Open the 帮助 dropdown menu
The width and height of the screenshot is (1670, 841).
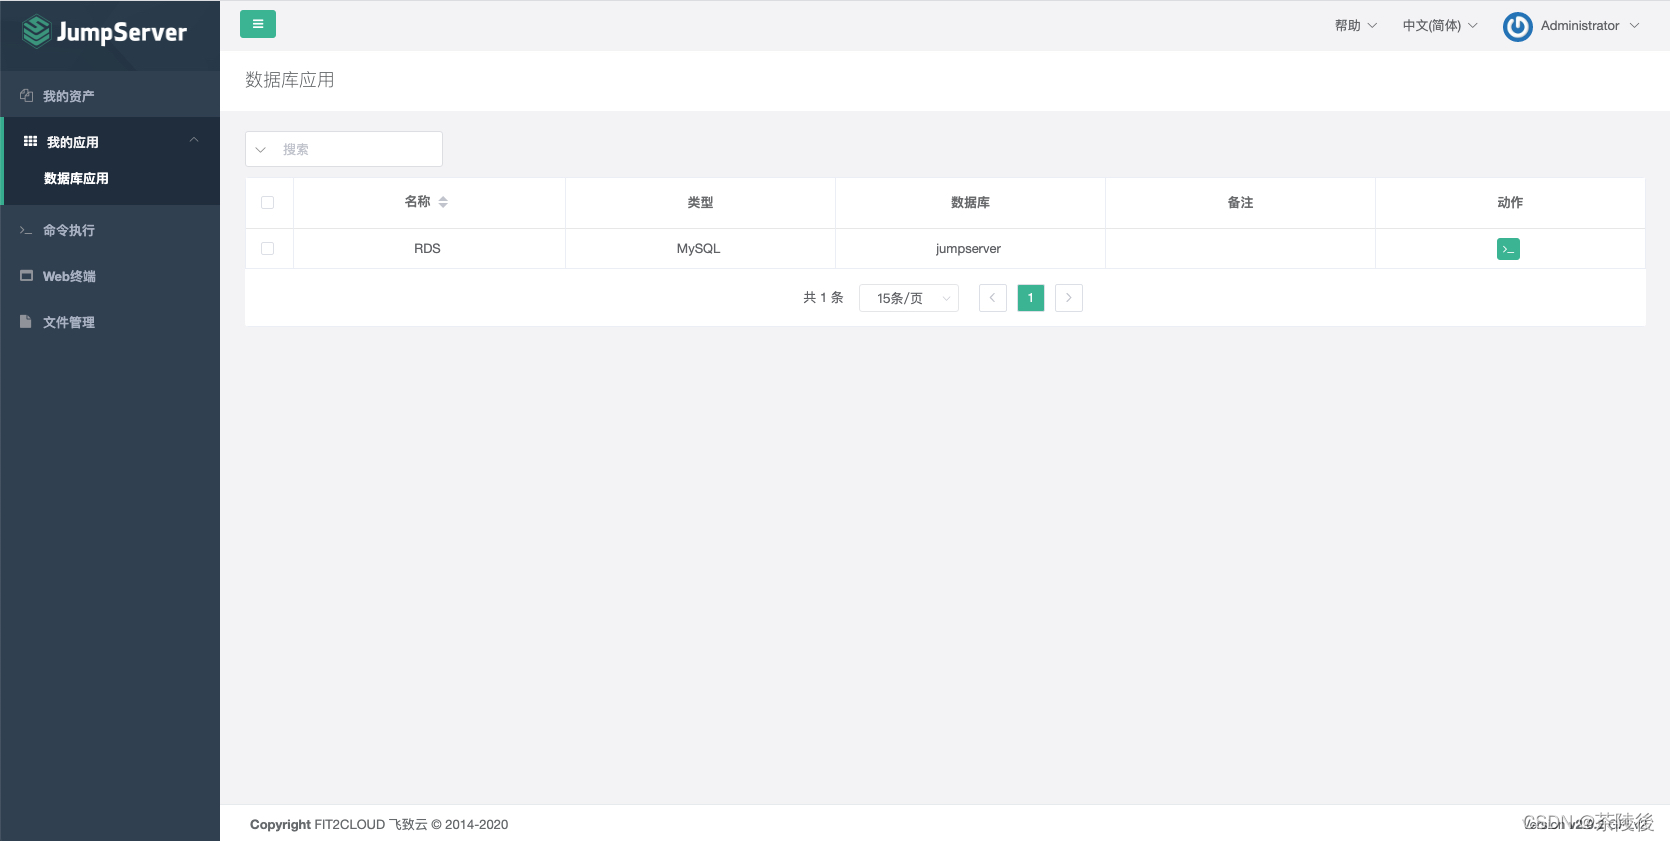[x=1355, y=26]
